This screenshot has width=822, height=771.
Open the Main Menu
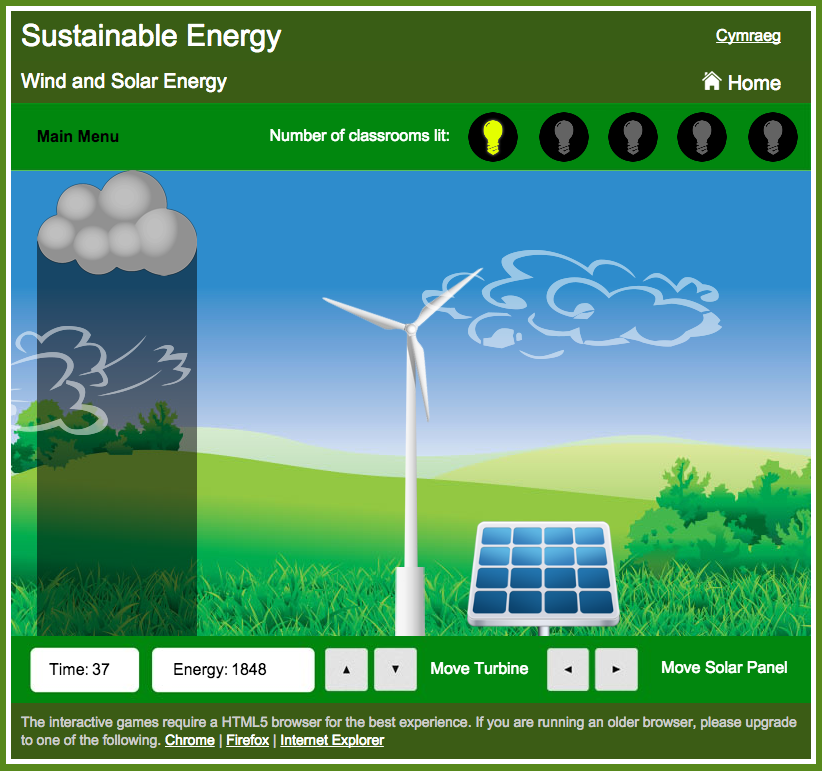tap(78, 136)
